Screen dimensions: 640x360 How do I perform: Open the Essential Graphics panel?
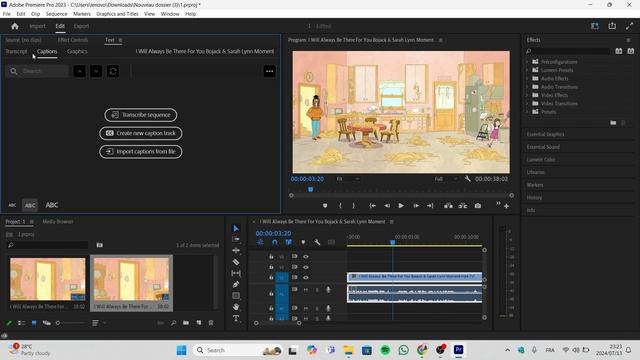click(545, 134)
